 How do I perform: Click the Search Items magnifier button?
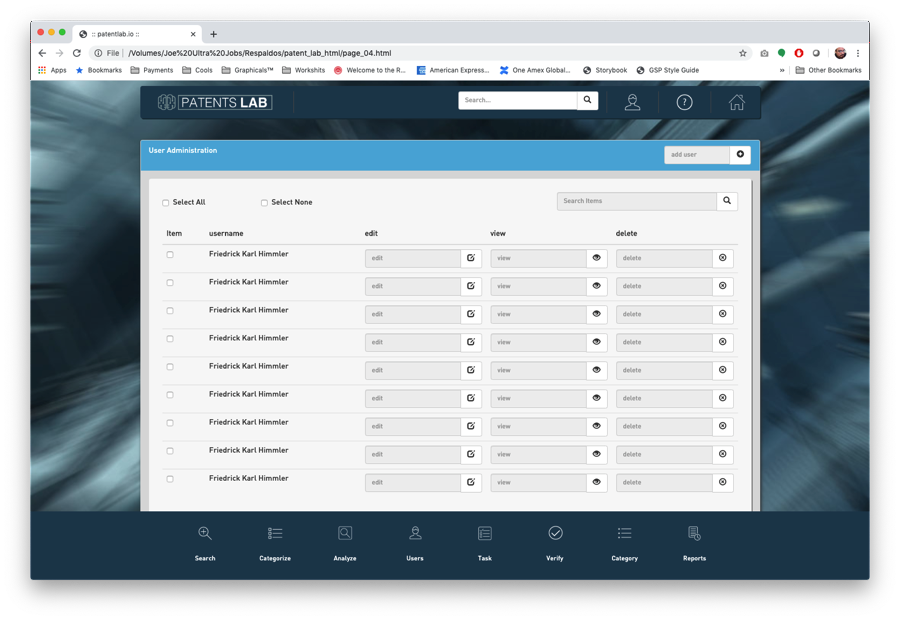(x=727, y=201)
